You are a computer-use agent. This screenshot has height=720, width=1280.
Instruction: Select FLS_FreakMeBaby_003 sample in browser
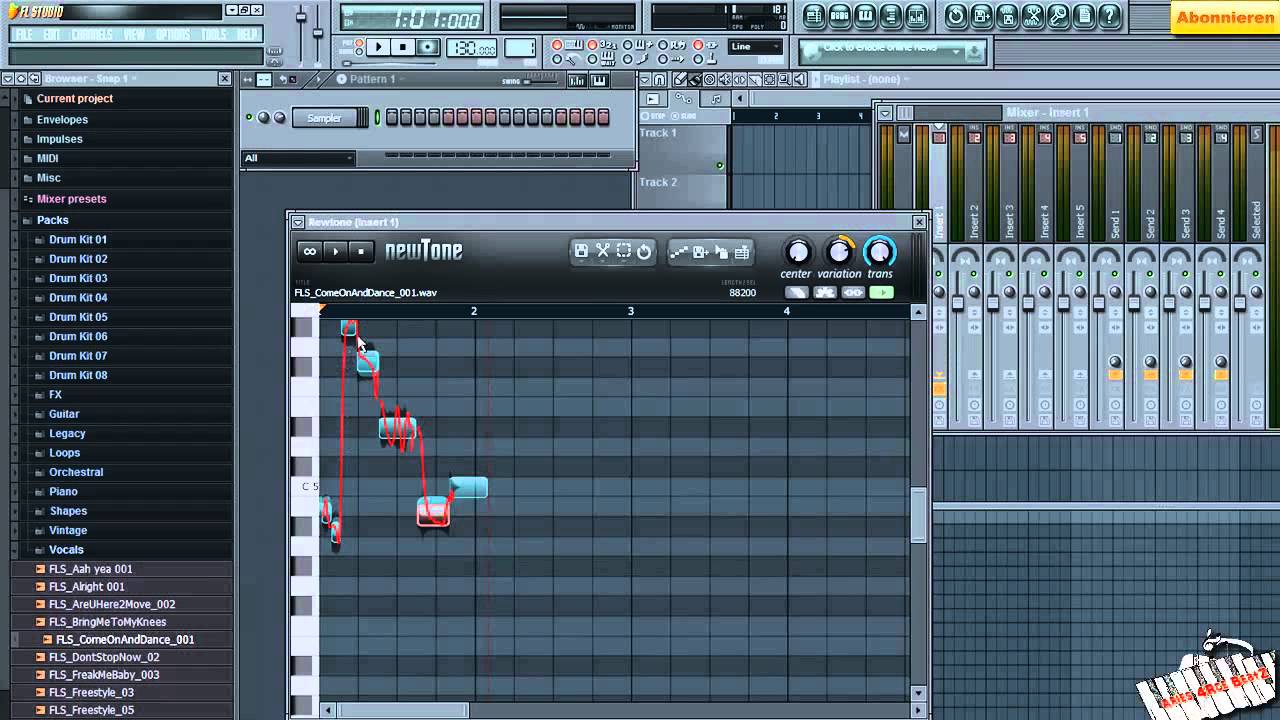104,675
